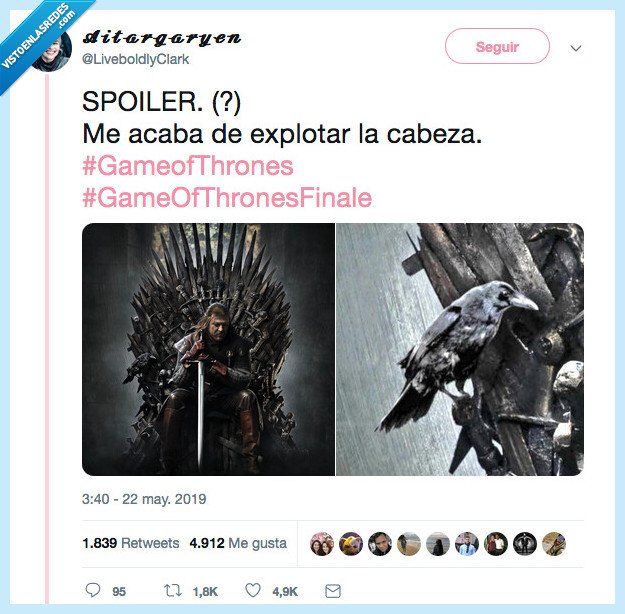The width and height of the screenshot is (625, 614).
Task: Open the Iron Throne image on left
Action: pyautogui.click(x=208, y=349)
